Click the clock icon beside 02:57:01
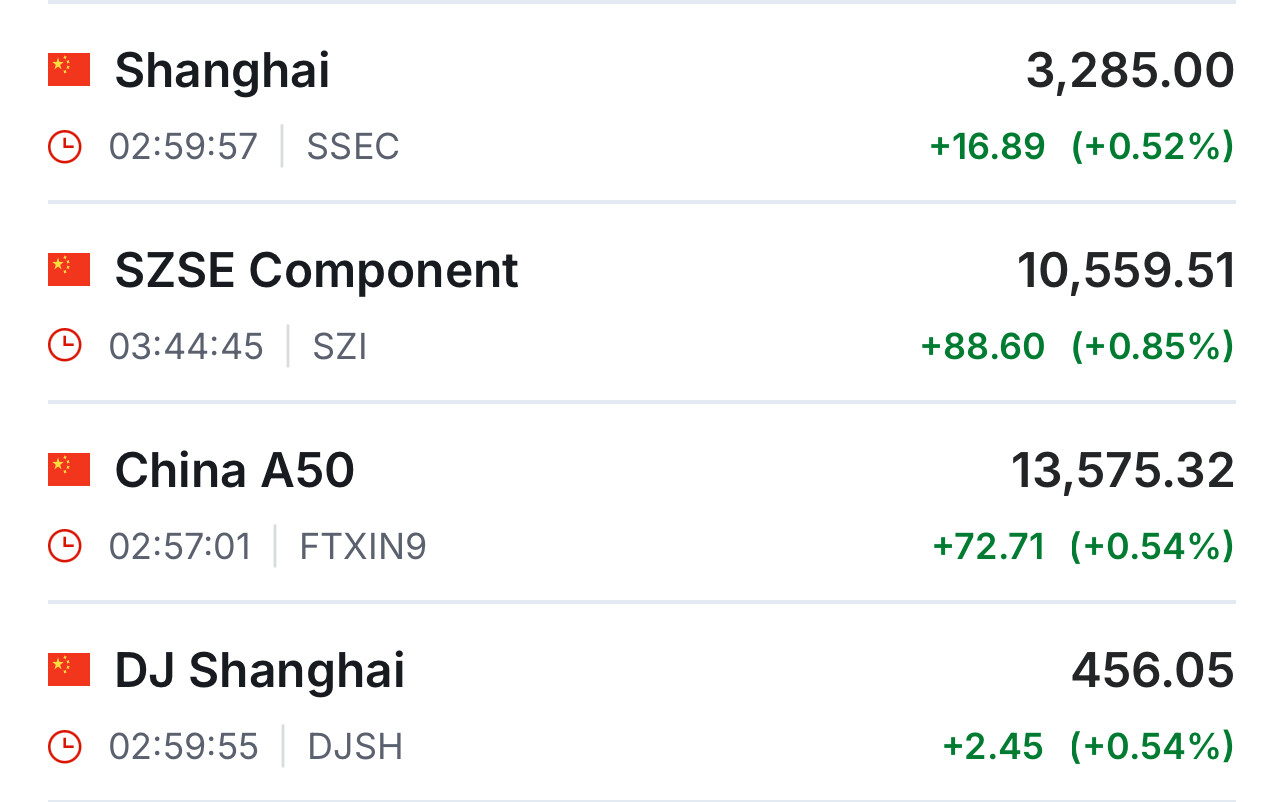 click(65, 547)
